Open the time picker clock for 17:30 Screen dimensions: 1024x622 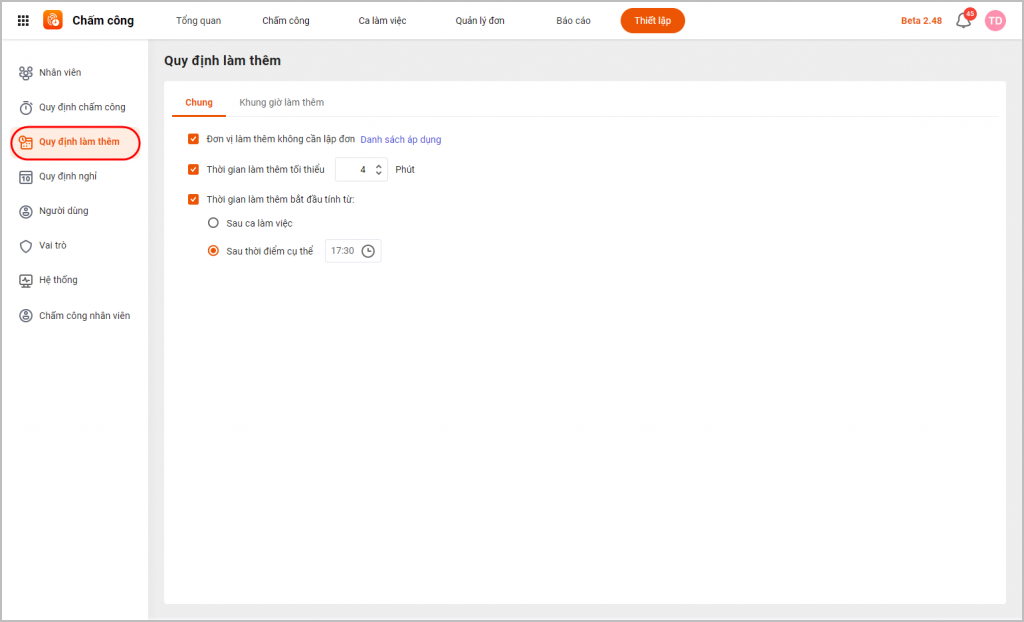click(x=368, y=251)
